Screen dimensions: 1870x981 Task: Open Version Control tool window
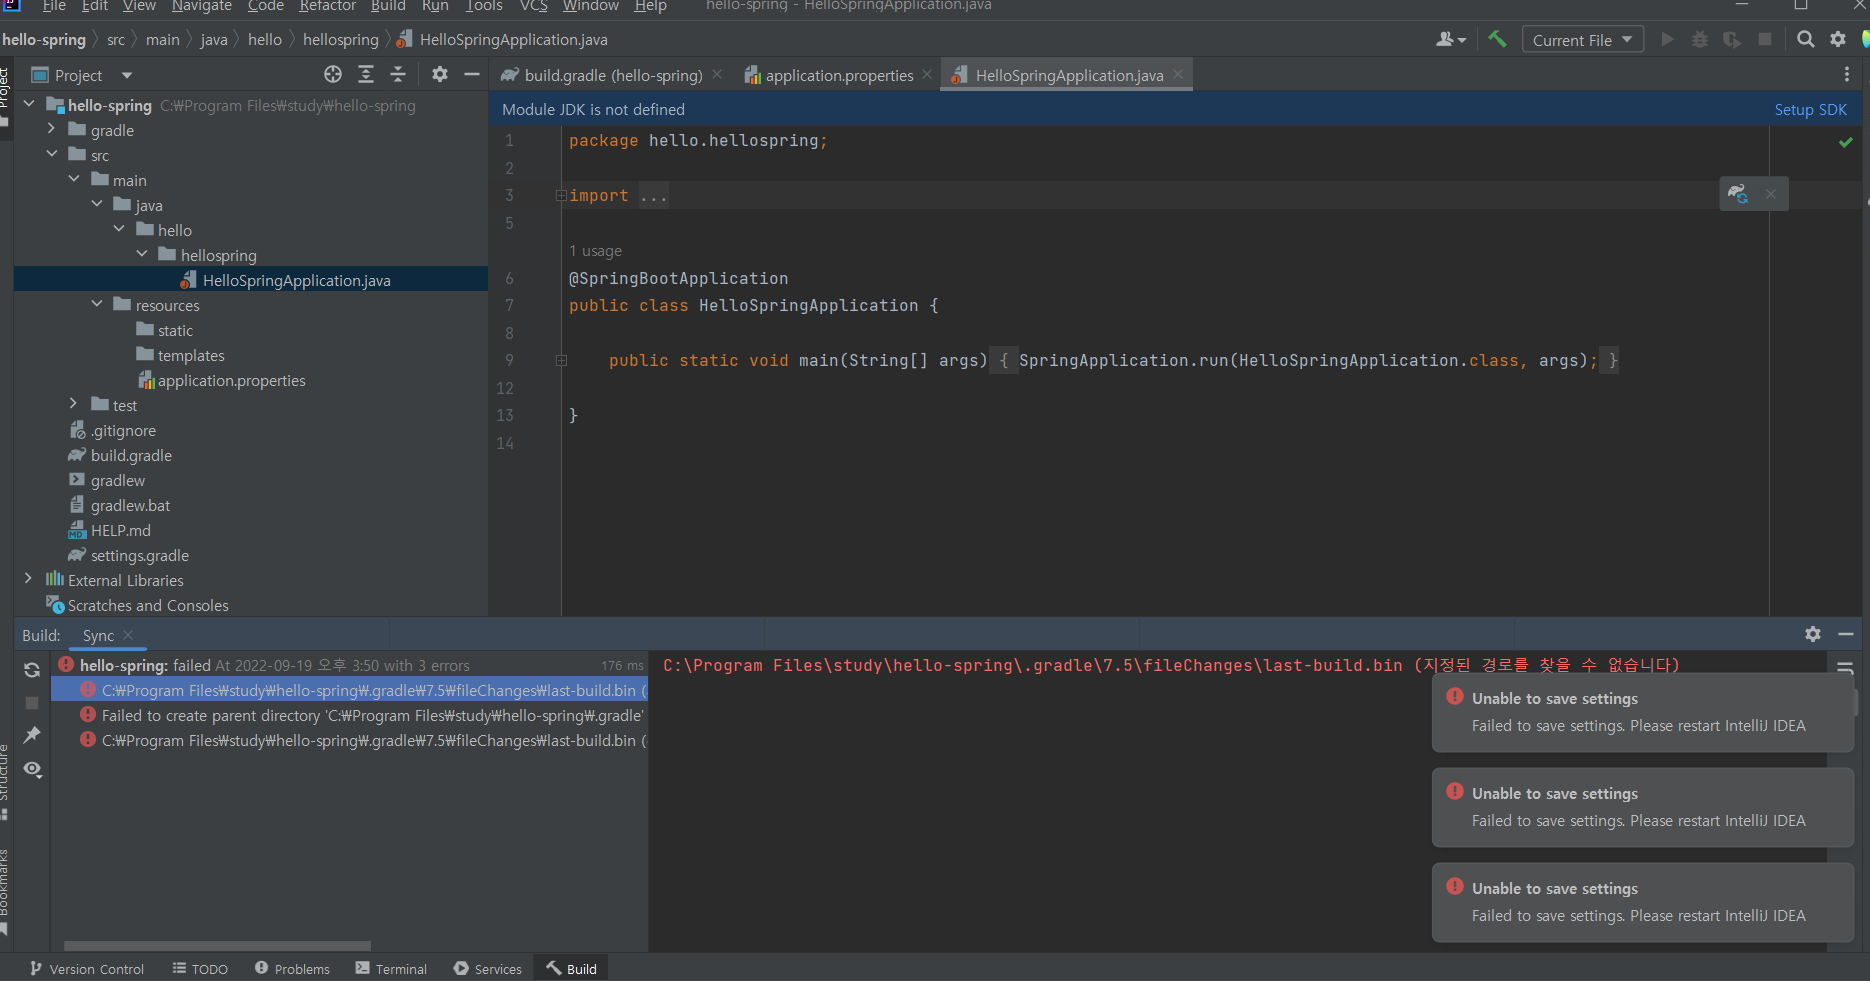coord(87,968)
